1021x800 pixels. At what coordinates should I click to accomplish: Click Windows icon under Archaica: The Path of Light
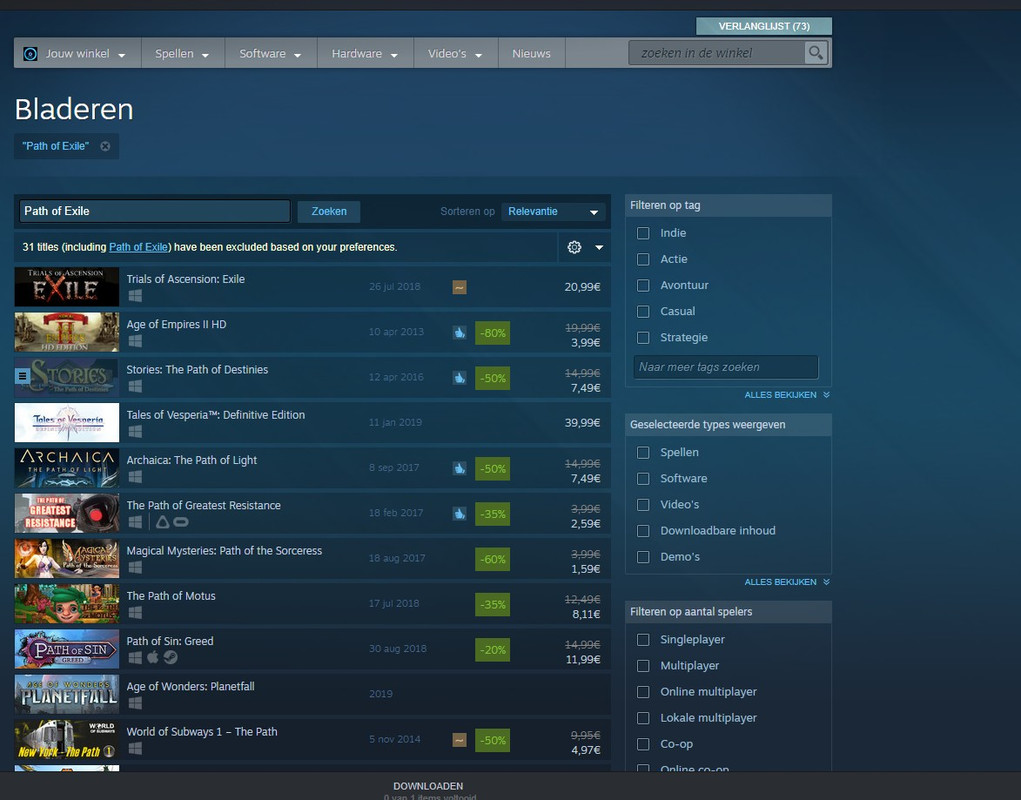pos(135,477)
